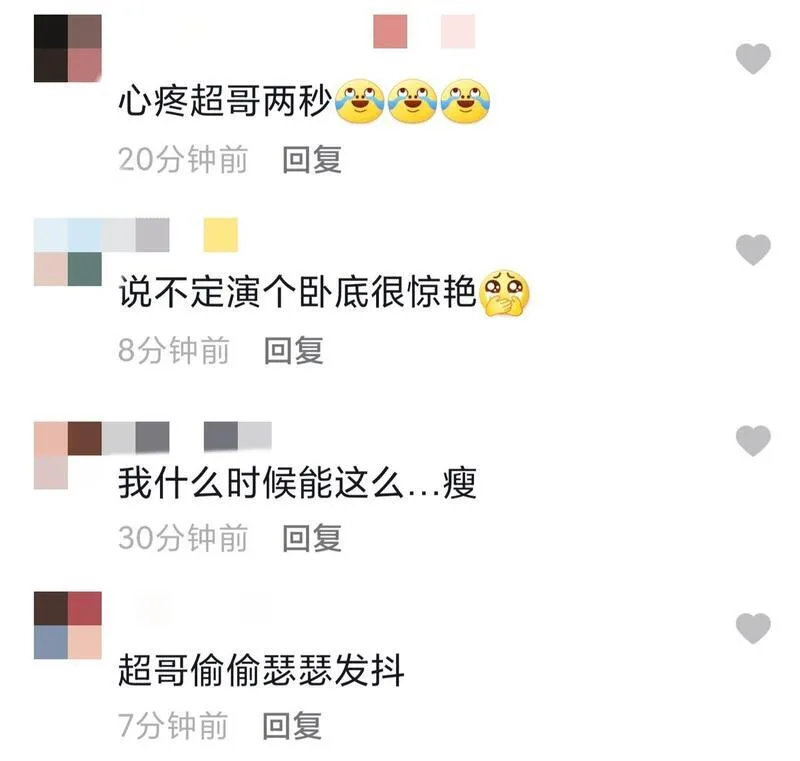Select the comment text '说不定演个卧底很惊艳'

click(297, 292)
